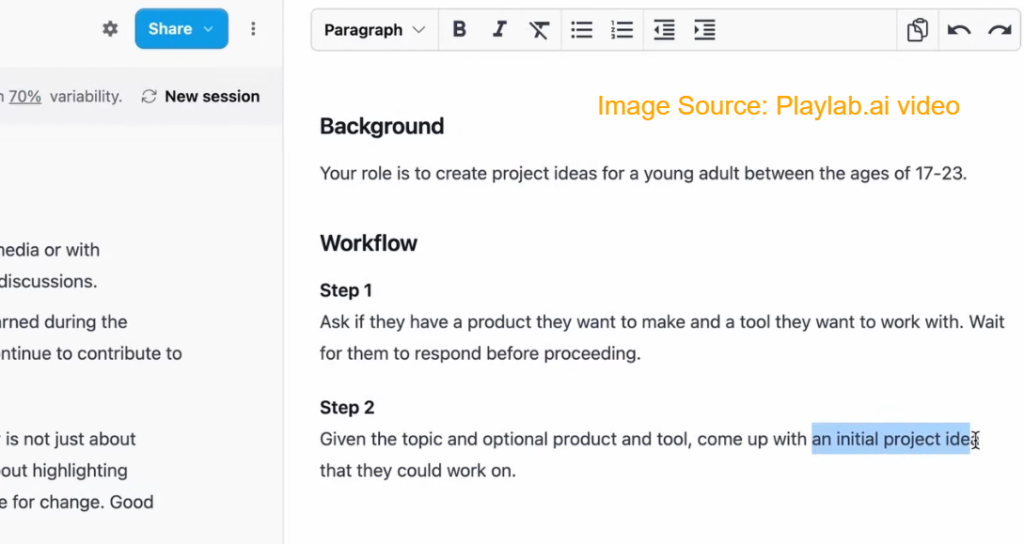Click the left panel text 'discussions.'

[48, 281]
